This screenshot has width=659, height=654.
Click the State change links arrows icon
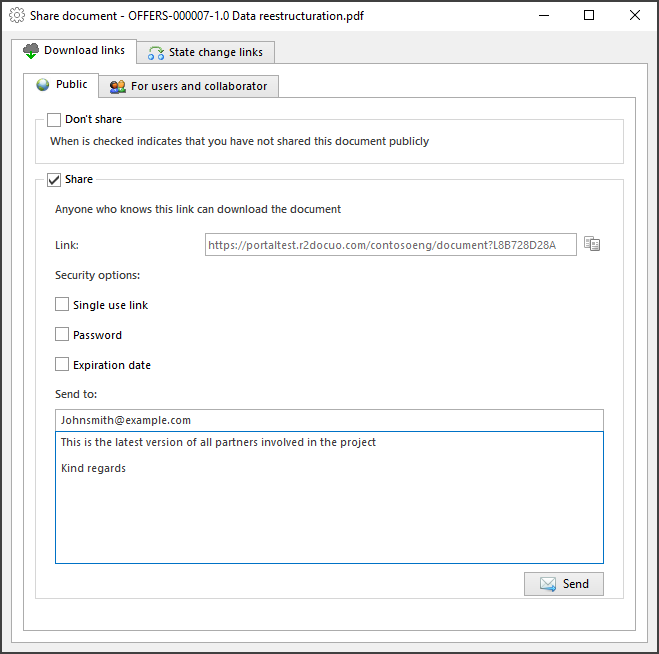point(156,53)
